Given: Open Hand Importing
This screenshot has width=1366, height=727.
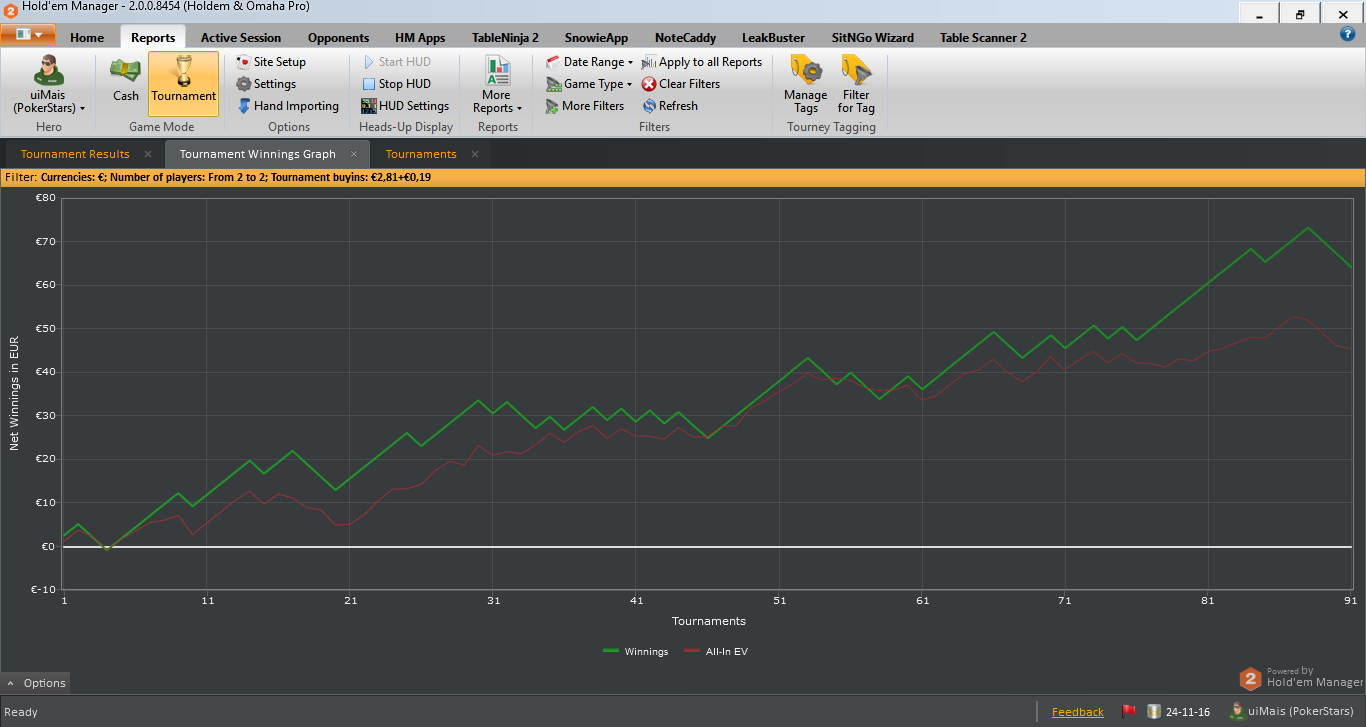Looking at the screenshot, I should (288, 106).
